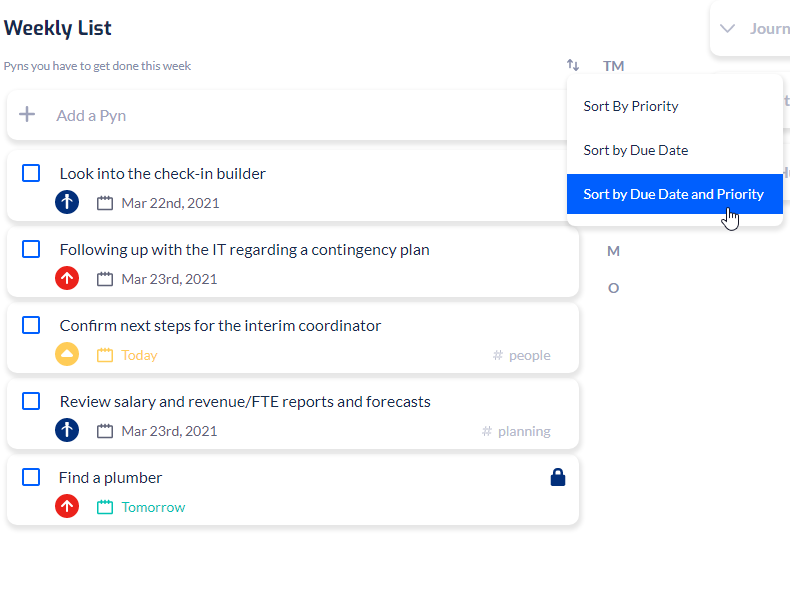Click the lock icon on Find a plumber
This screenshot has height=609, width=790.
[x=558, y=477]
